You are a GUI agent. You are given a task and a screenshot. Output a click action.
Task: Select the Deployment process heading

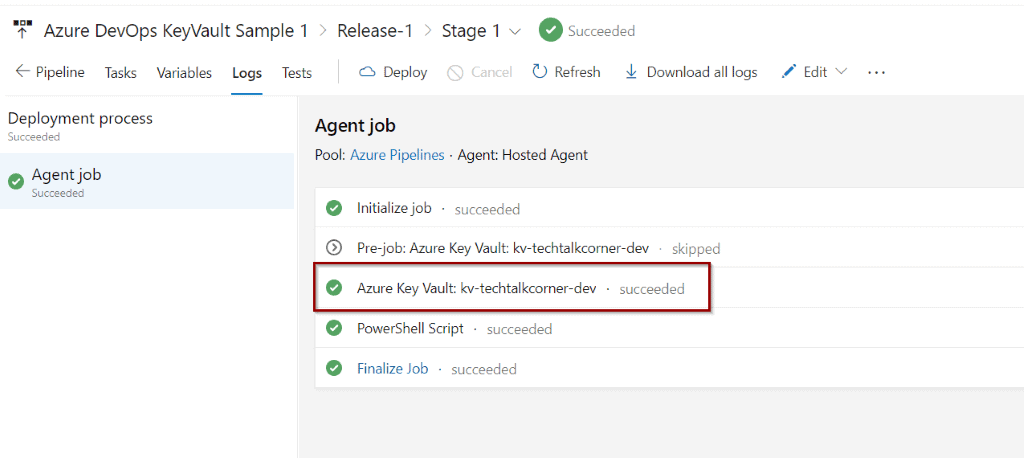(80, 118)
